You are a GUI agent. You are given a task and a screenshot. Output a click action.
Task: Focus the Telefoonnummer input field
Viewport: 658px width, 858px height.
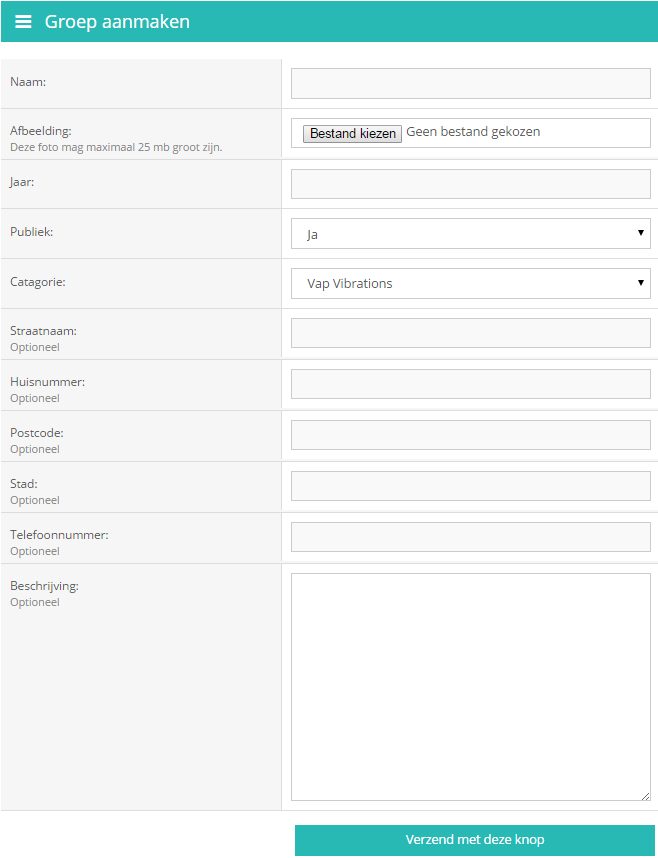coord(470,537)
